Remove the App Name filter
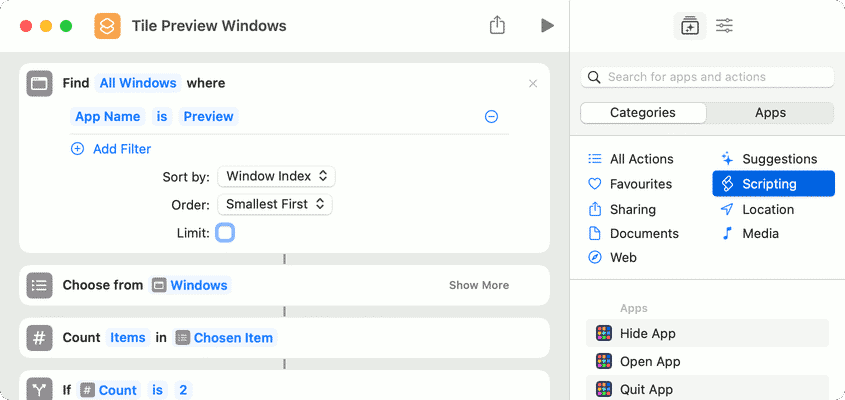 491,116
